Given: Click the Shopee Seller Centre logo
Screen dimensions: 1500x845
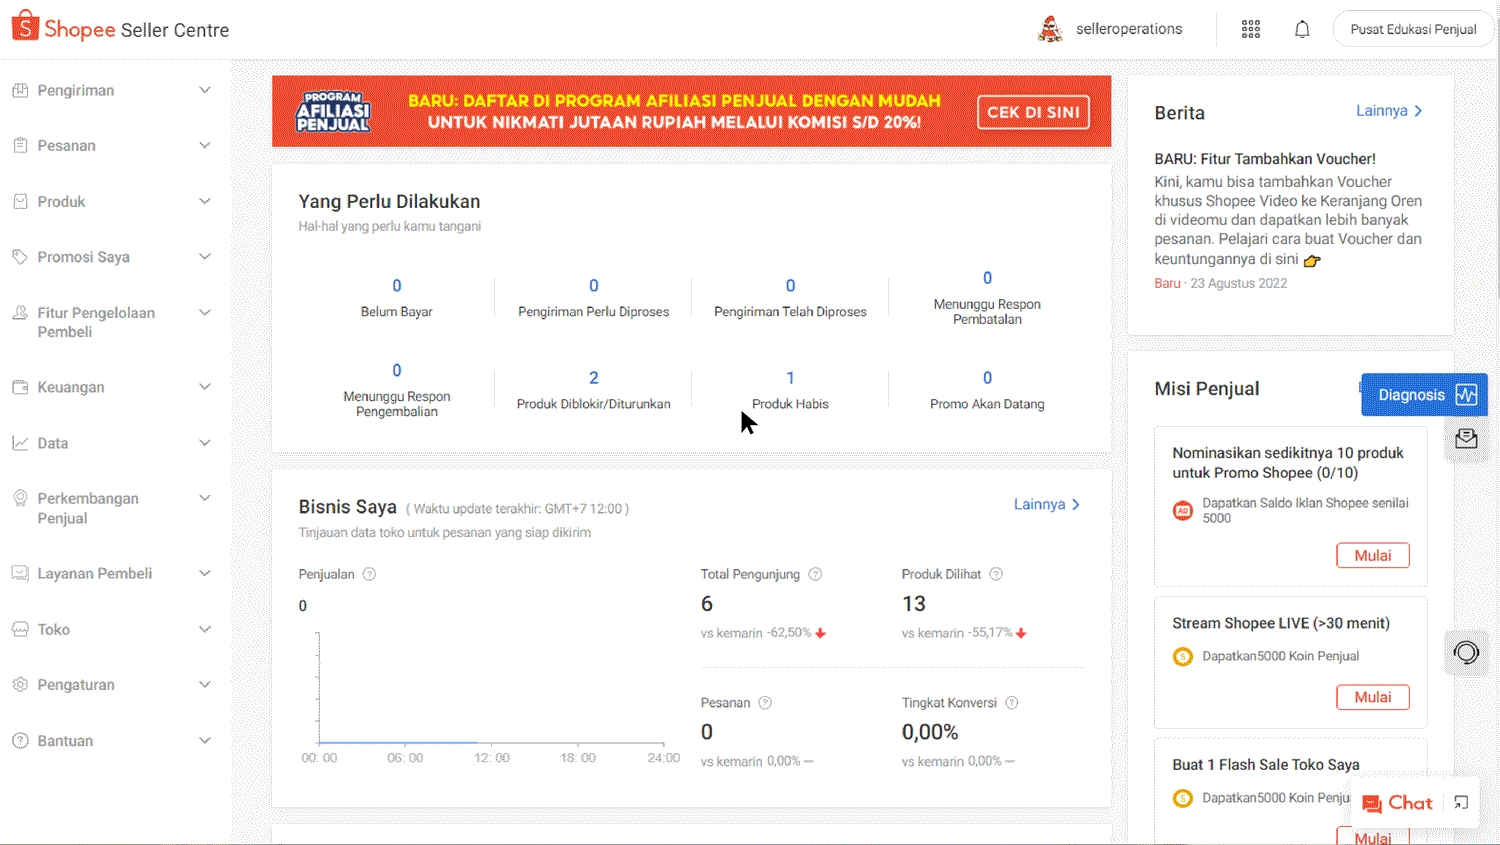Looking at the screenshot, I should [120, 29].
